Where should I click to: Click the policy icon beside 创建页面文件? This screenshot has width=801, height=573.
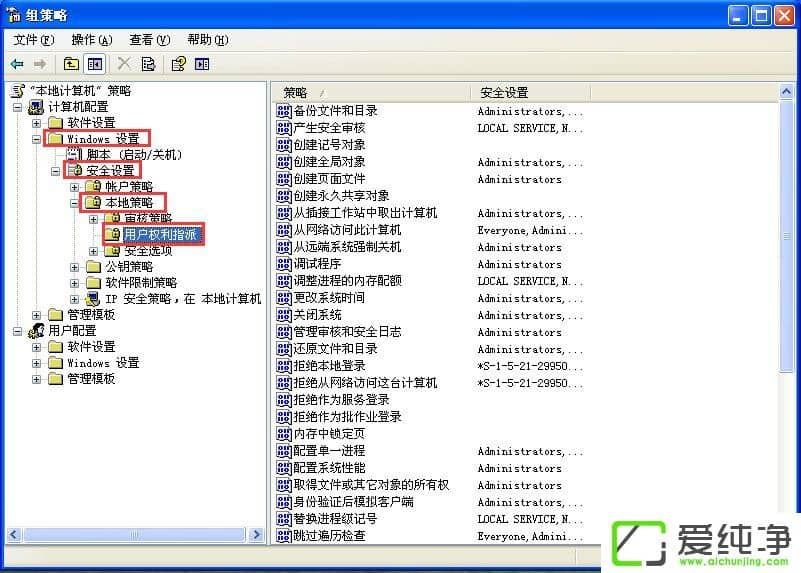(x=284, y=179)
